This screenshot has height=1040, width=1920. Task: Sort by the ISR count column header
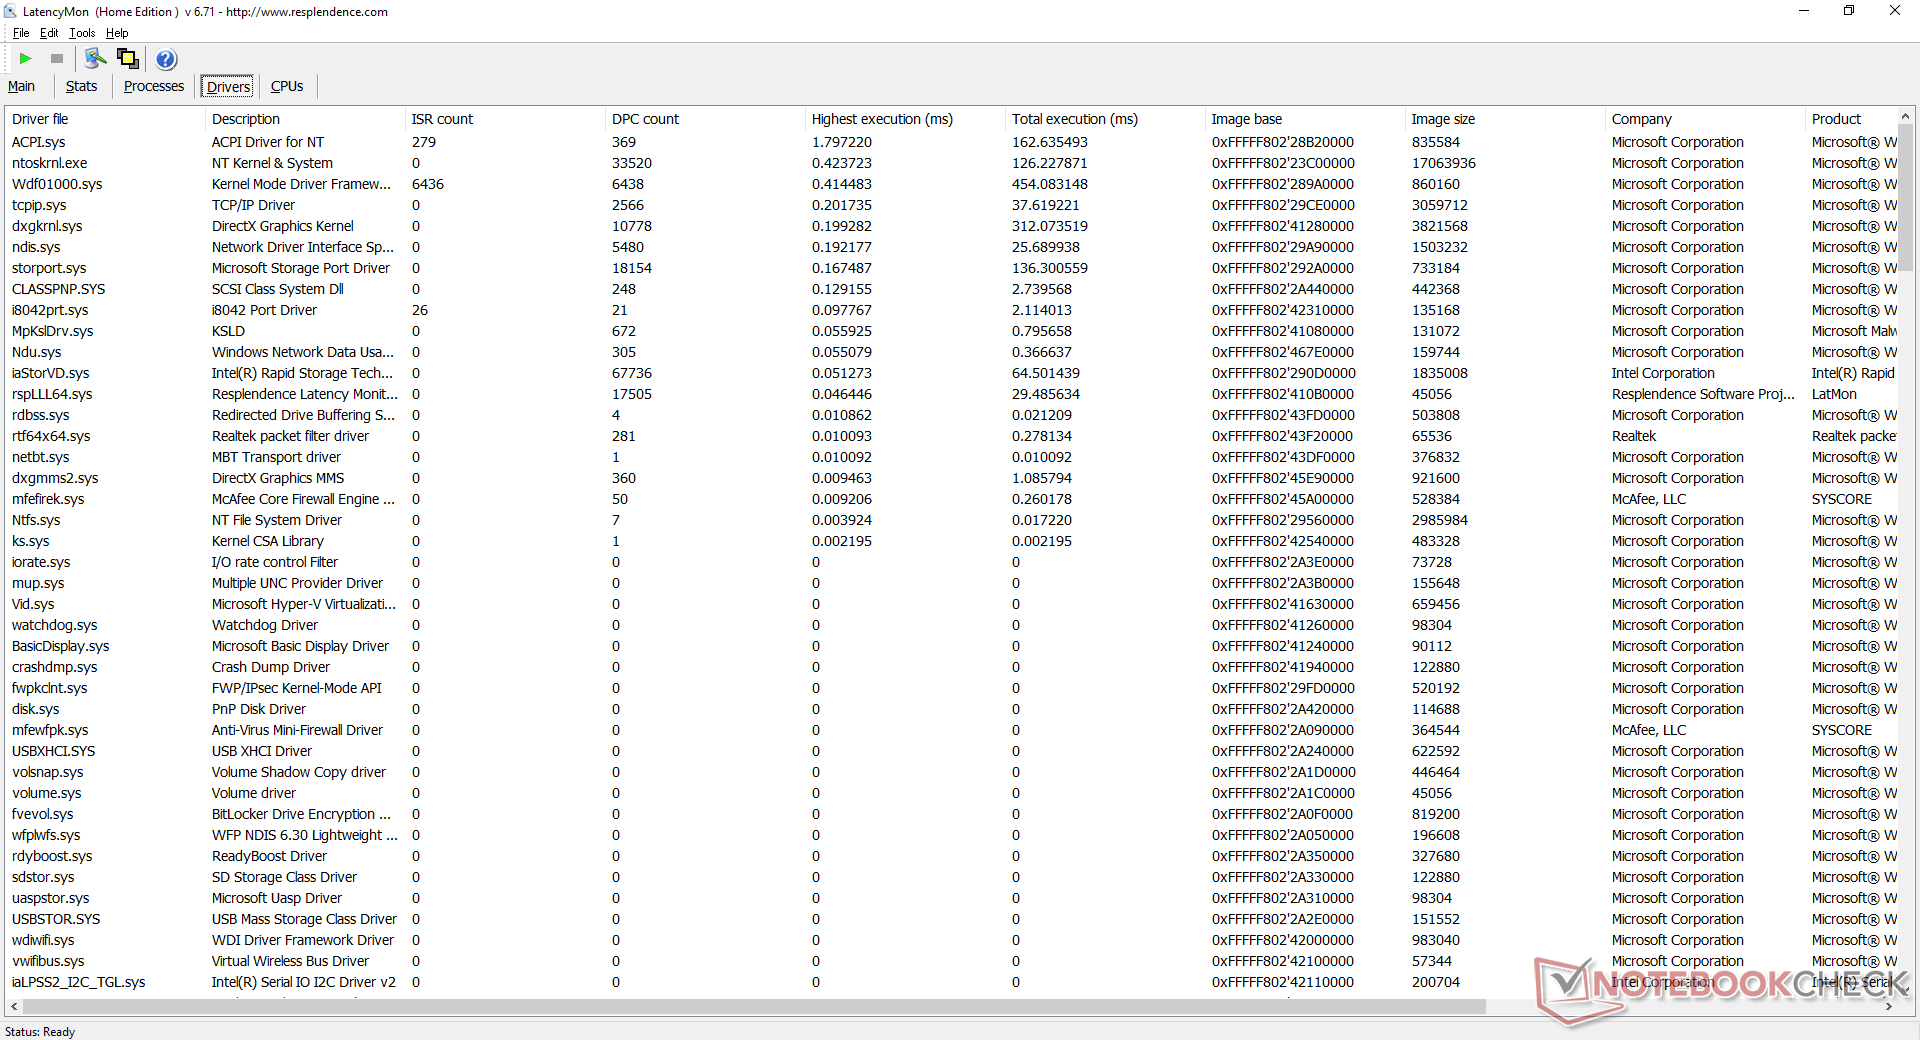point(505,119)
